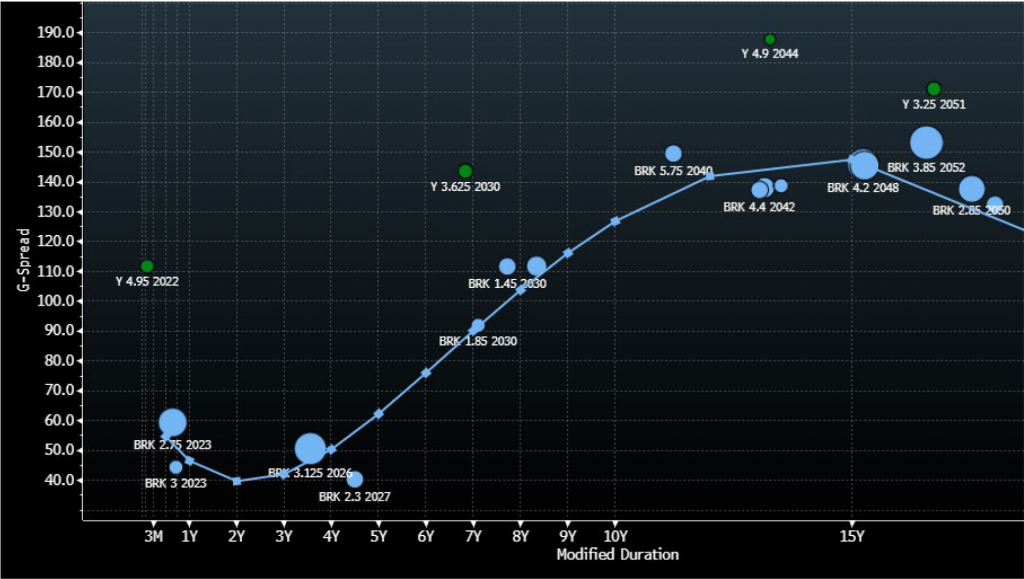Select the curve marker at 6Y duration
The width and height of the screenshot is (1024, 579).
[x=426, y=373]
